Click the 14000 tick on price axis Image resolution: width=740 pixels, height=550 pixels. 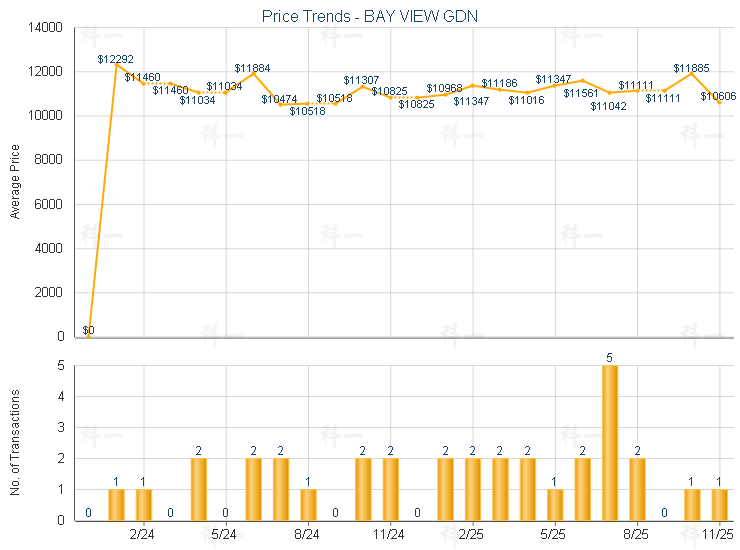click(47, 28)
